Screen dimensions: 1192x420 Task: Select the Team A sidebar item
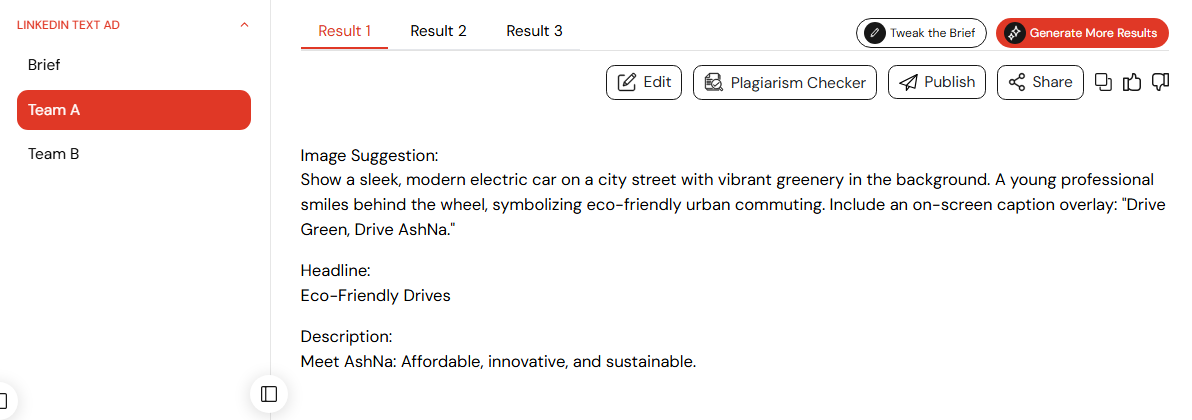point(134,110)
